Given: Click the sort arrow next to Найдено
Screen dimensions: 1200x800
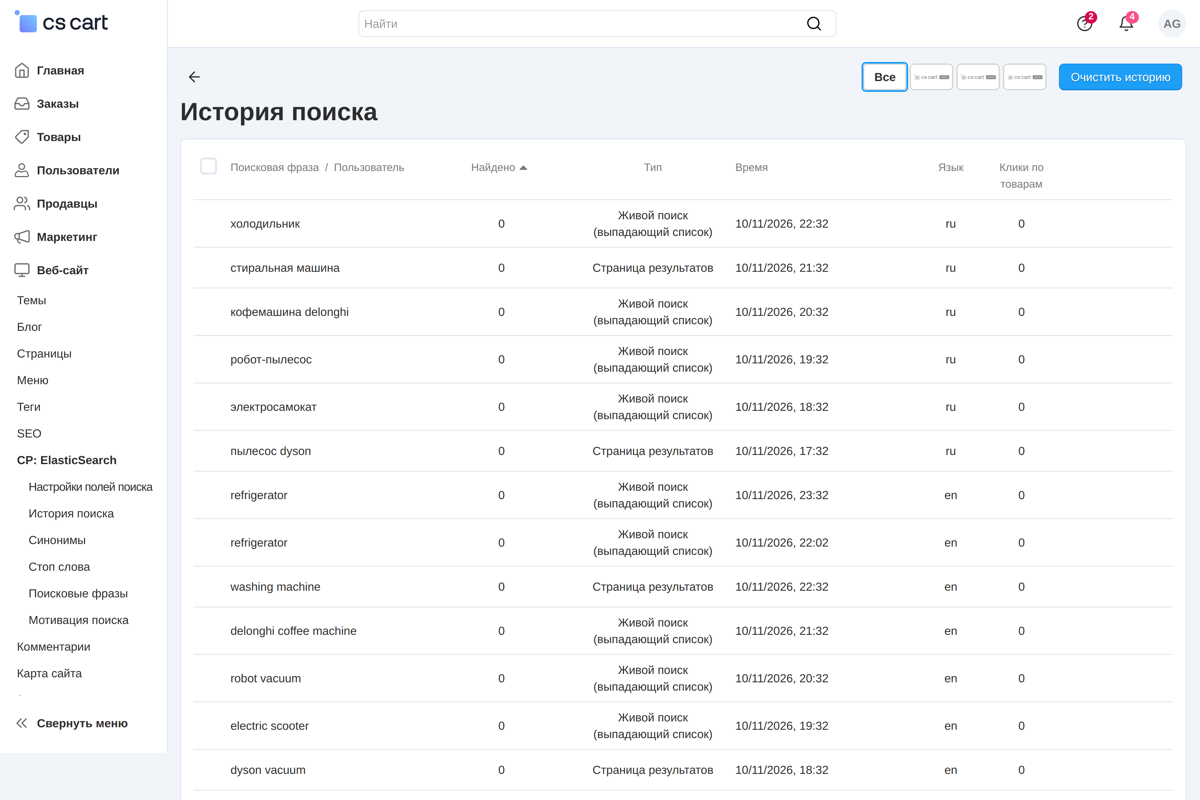Looking at the screenshot, I should 523,168.
